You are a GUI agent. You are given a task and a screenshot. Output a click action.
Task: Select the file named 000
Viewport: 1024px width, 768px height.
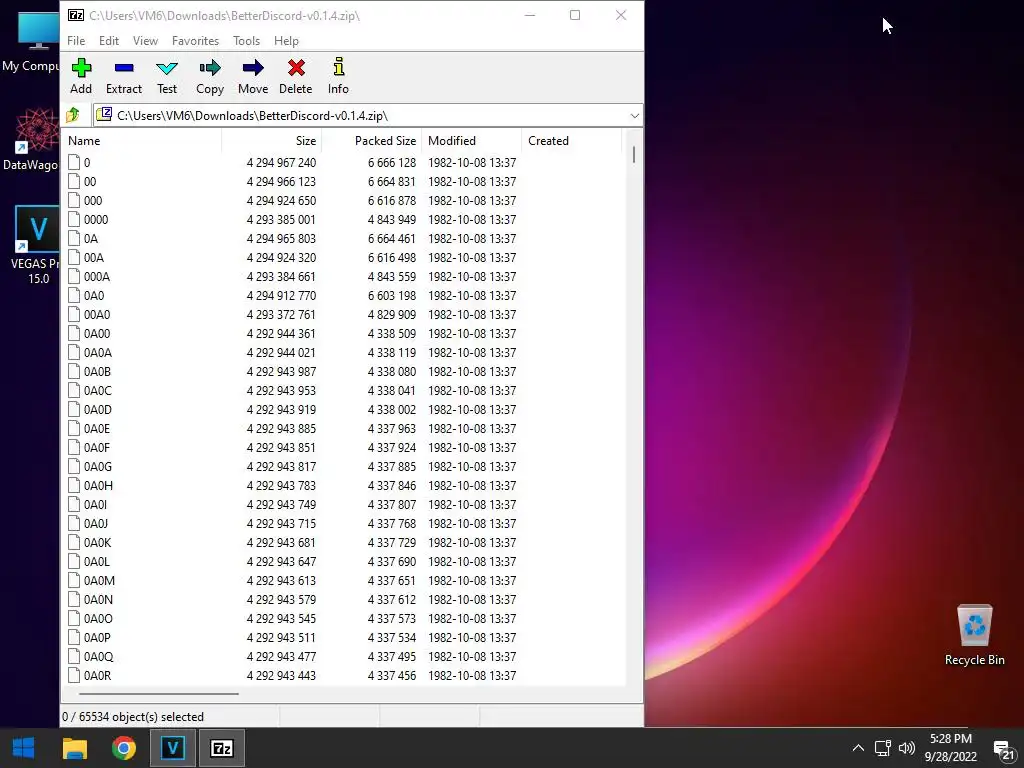[x=93, y=200]
